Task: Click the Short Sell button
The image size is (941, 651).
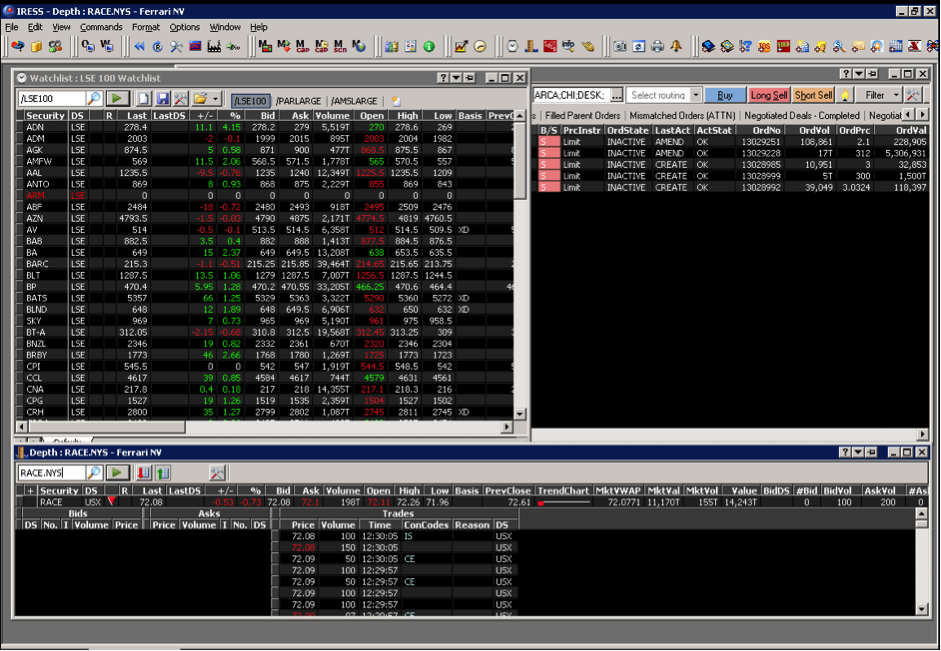Action: 813,95
